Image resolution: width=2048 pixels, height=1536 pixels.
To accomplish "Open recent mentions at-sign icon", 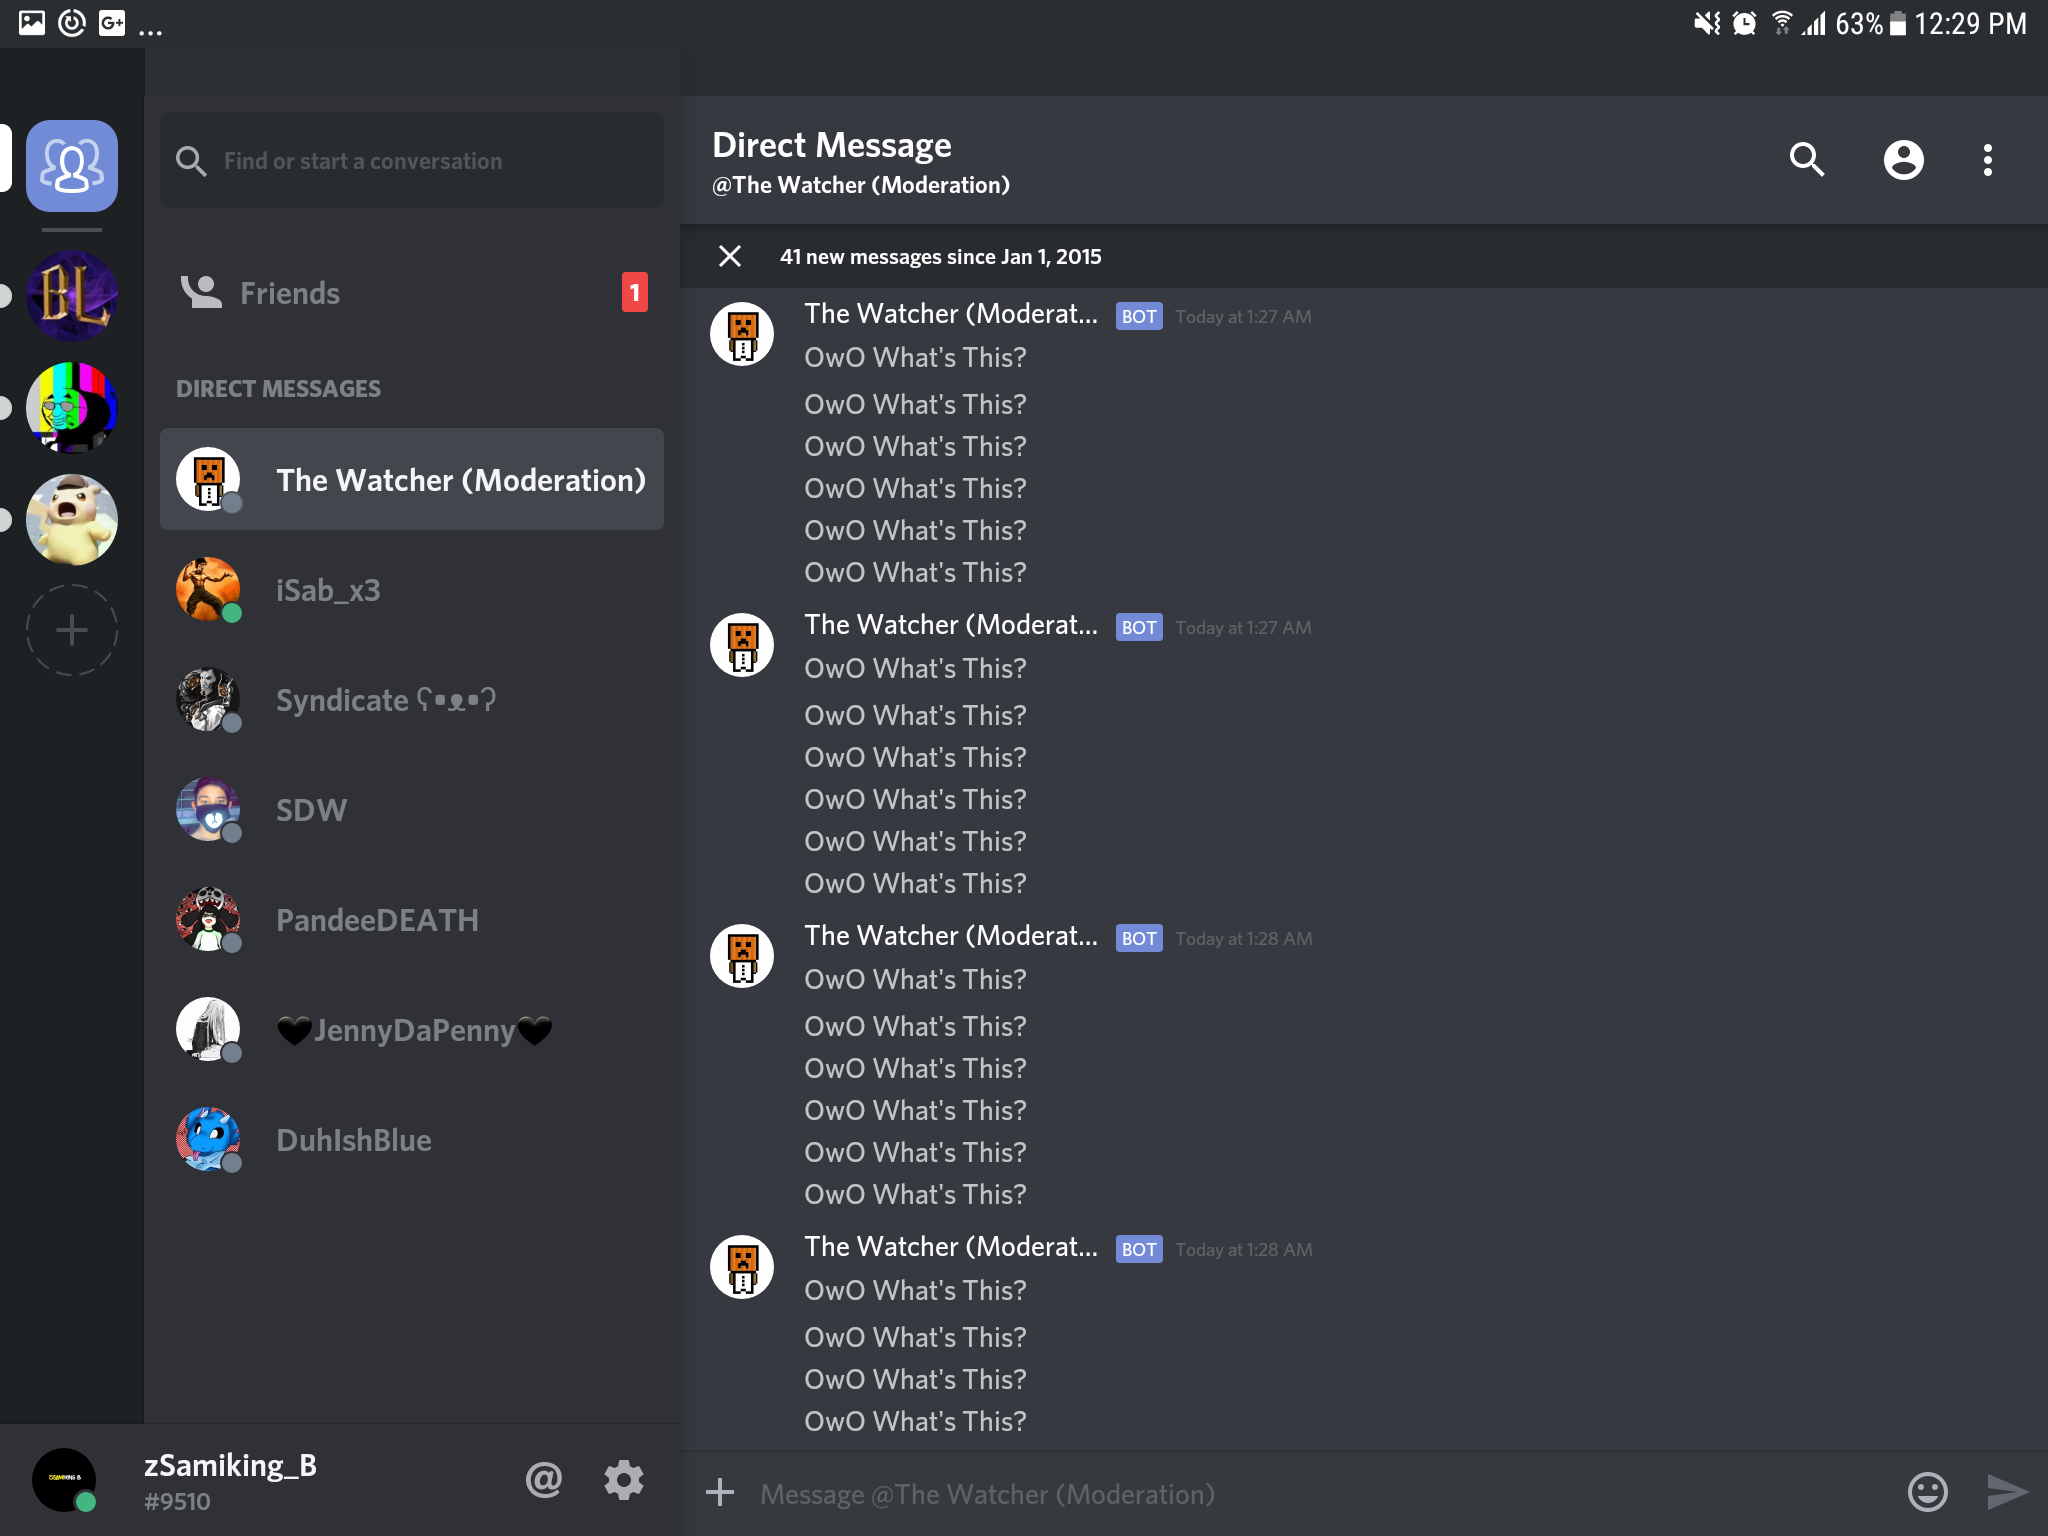I will click(544, 1479).
